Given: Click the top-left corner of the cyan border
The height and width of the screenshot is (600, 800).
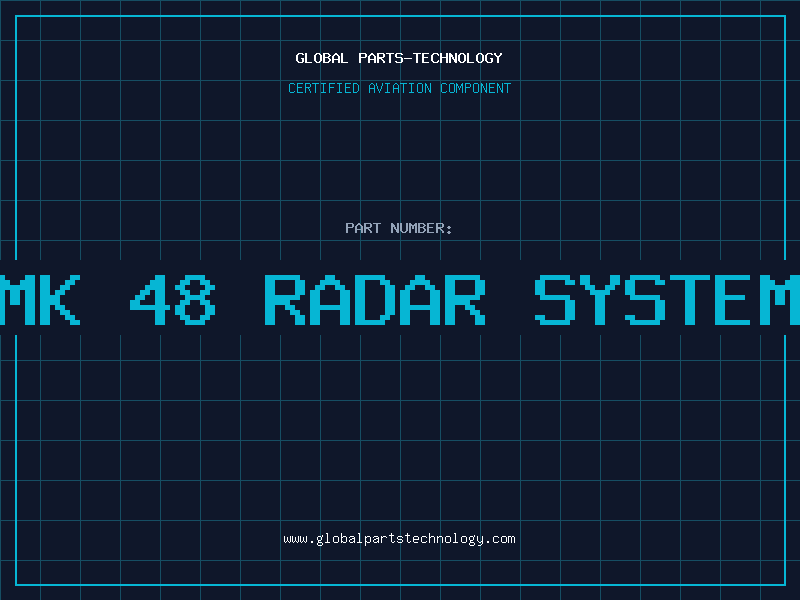Looking at the screenshot, I should click(16, 16).
